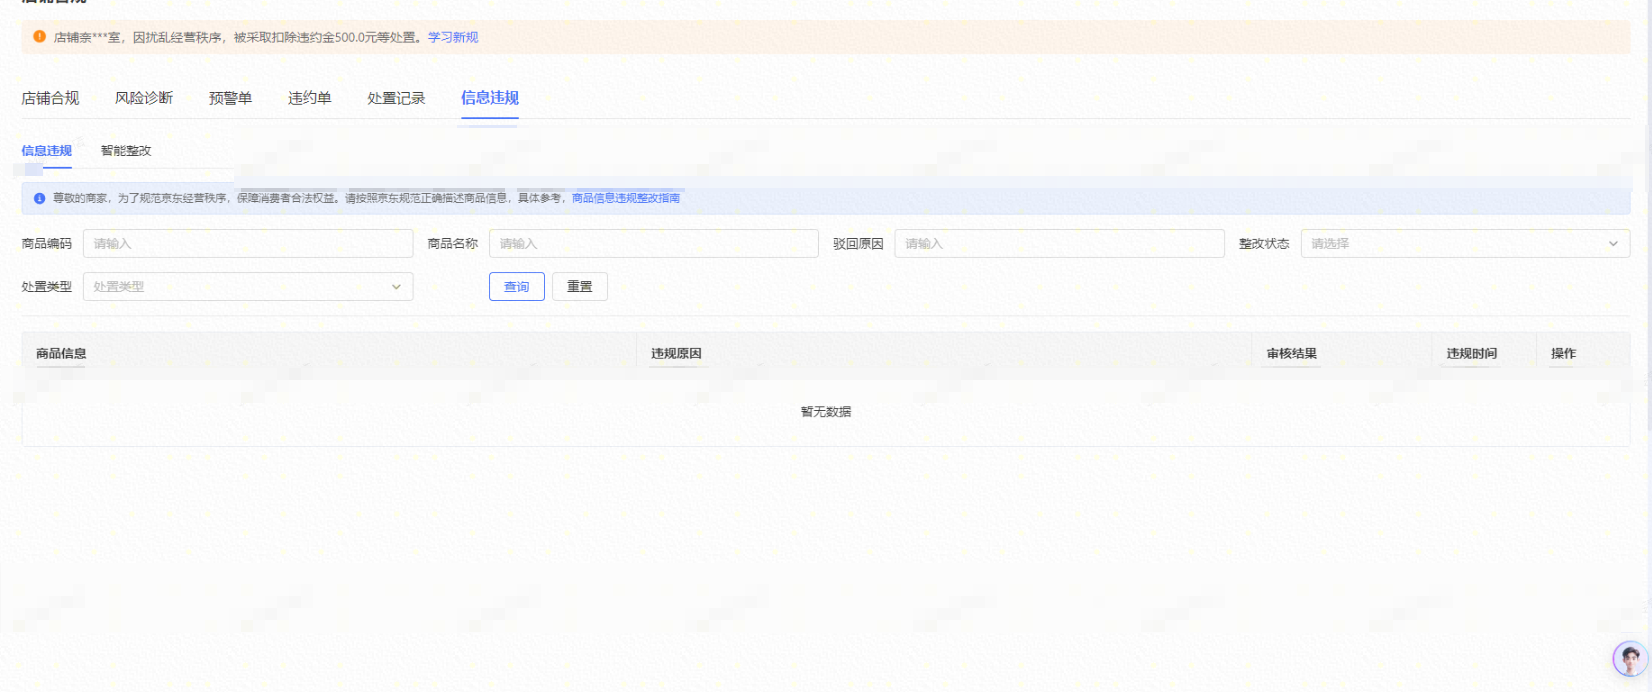
Task: Select the top-level 信息违规 tab
Action: pos(490,98)
